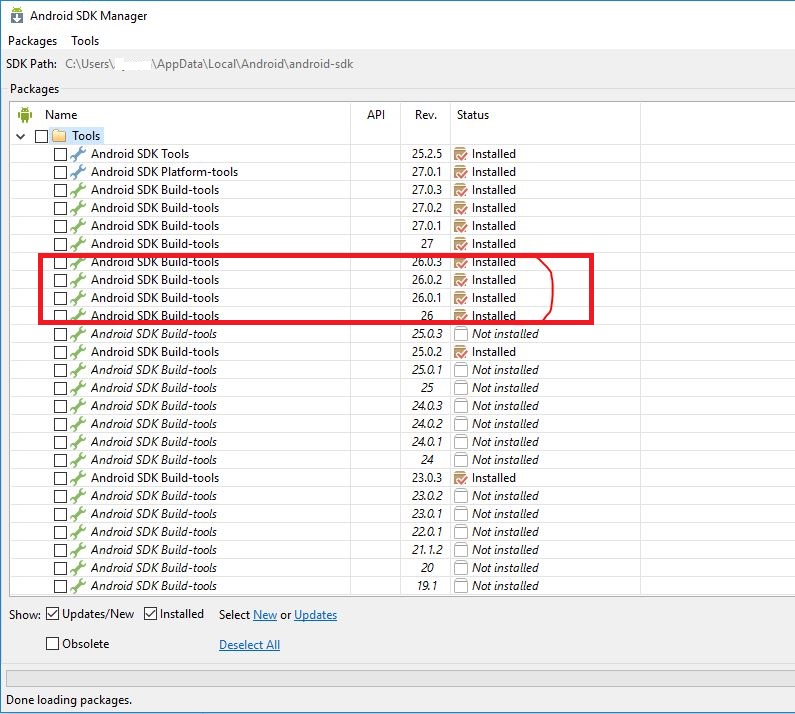Check the Tools folder checkbox
Viewport: 795px width, 714px height.
tap(42, 136)
